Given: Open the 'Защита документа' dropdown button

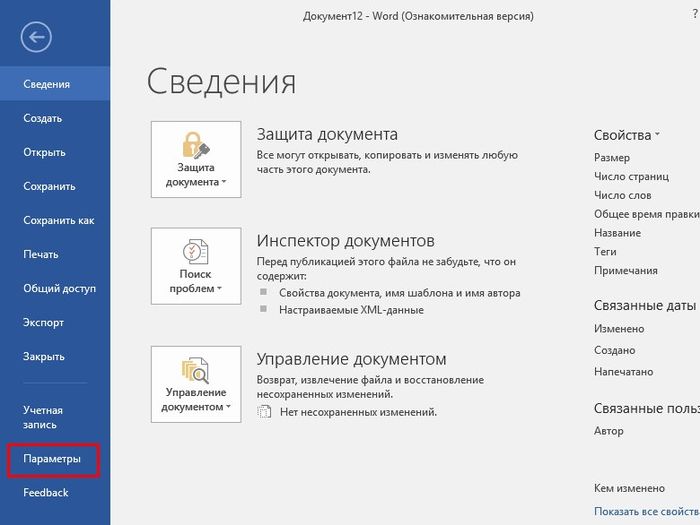Looking at the screenshot, I should coord(196,160).
